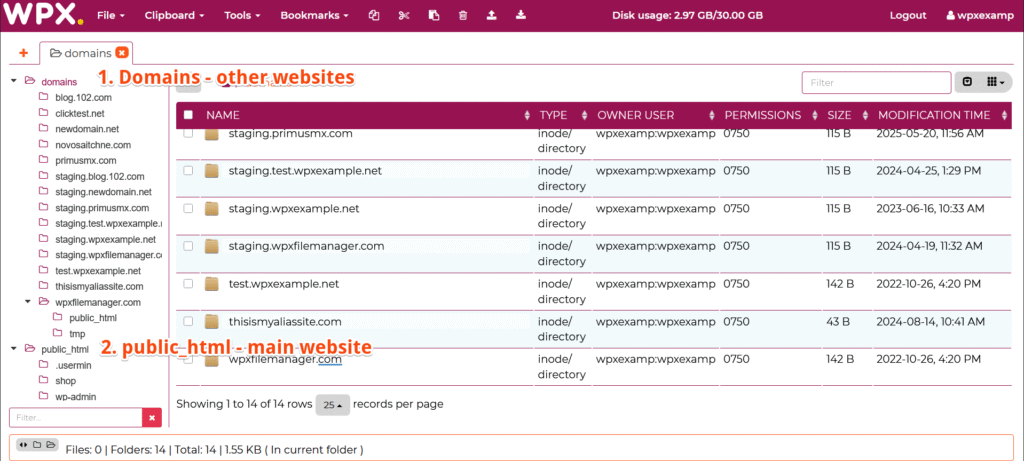Tick the select-all checkbox in table header
This screenshot has height=461, width=1024.
(188, 115)
